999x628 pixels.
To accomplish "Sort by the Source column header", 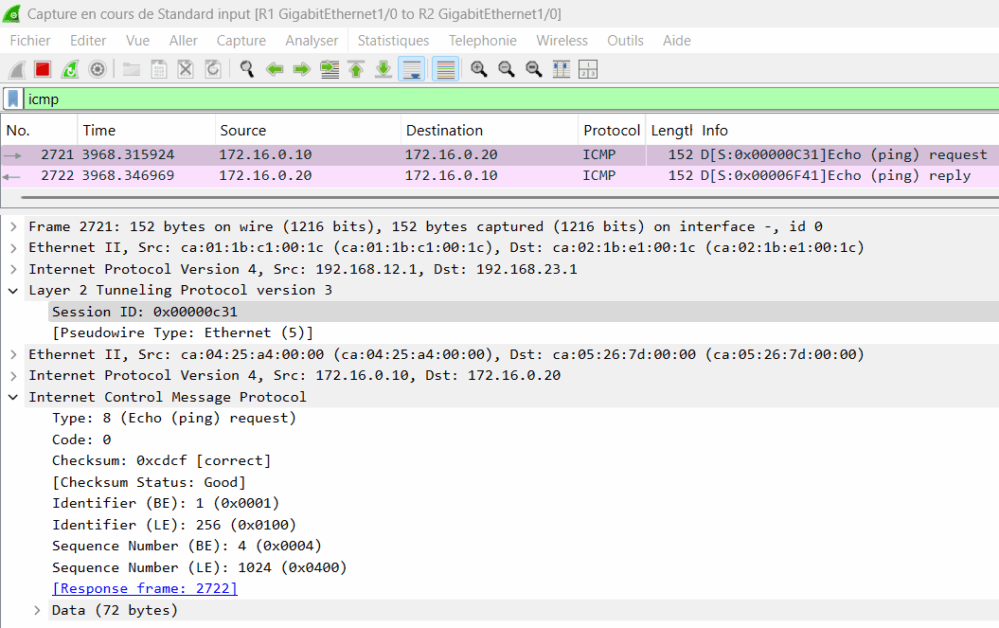I will 308,131.
